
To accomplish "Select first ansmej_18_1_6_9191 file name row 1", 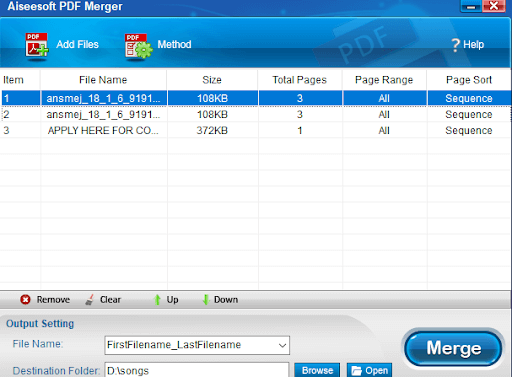I will coord(104,98).
